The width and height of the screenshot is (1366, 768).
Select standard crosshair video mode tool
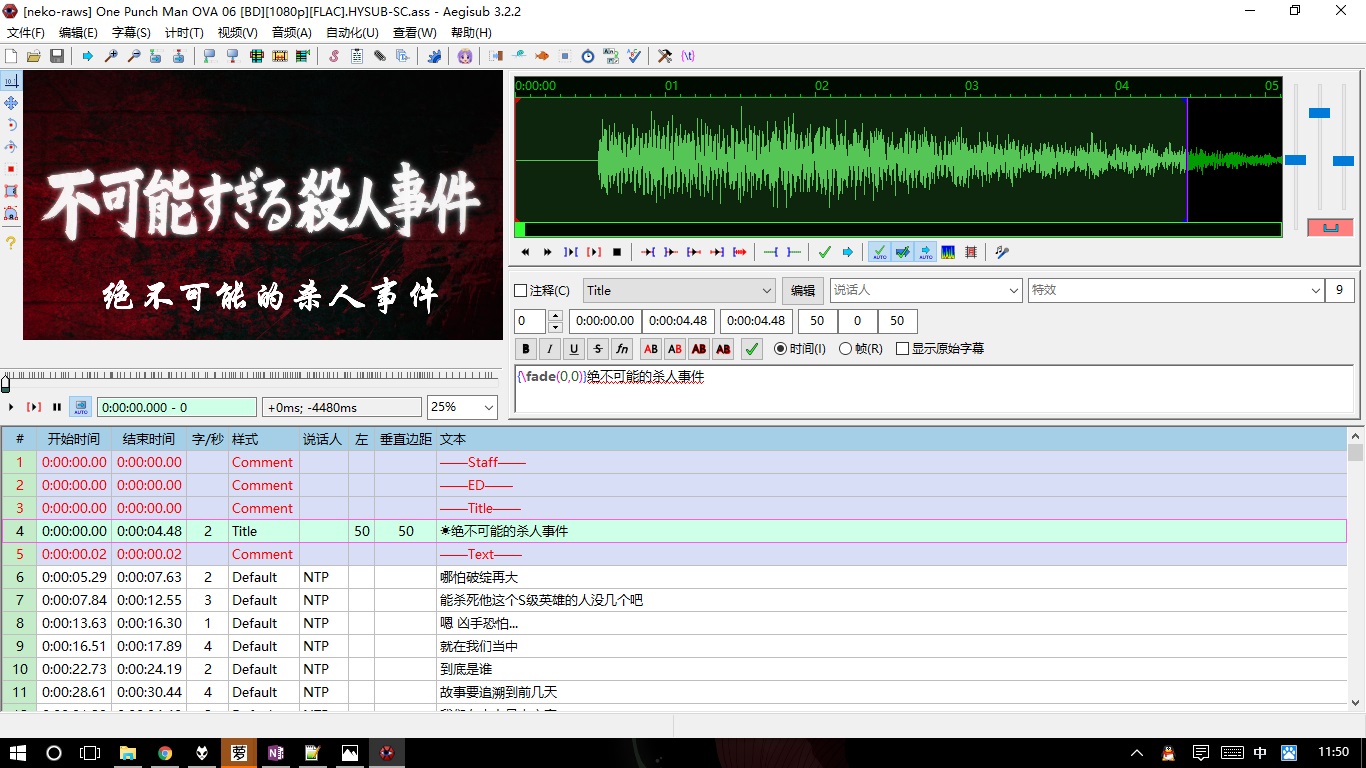11,81
